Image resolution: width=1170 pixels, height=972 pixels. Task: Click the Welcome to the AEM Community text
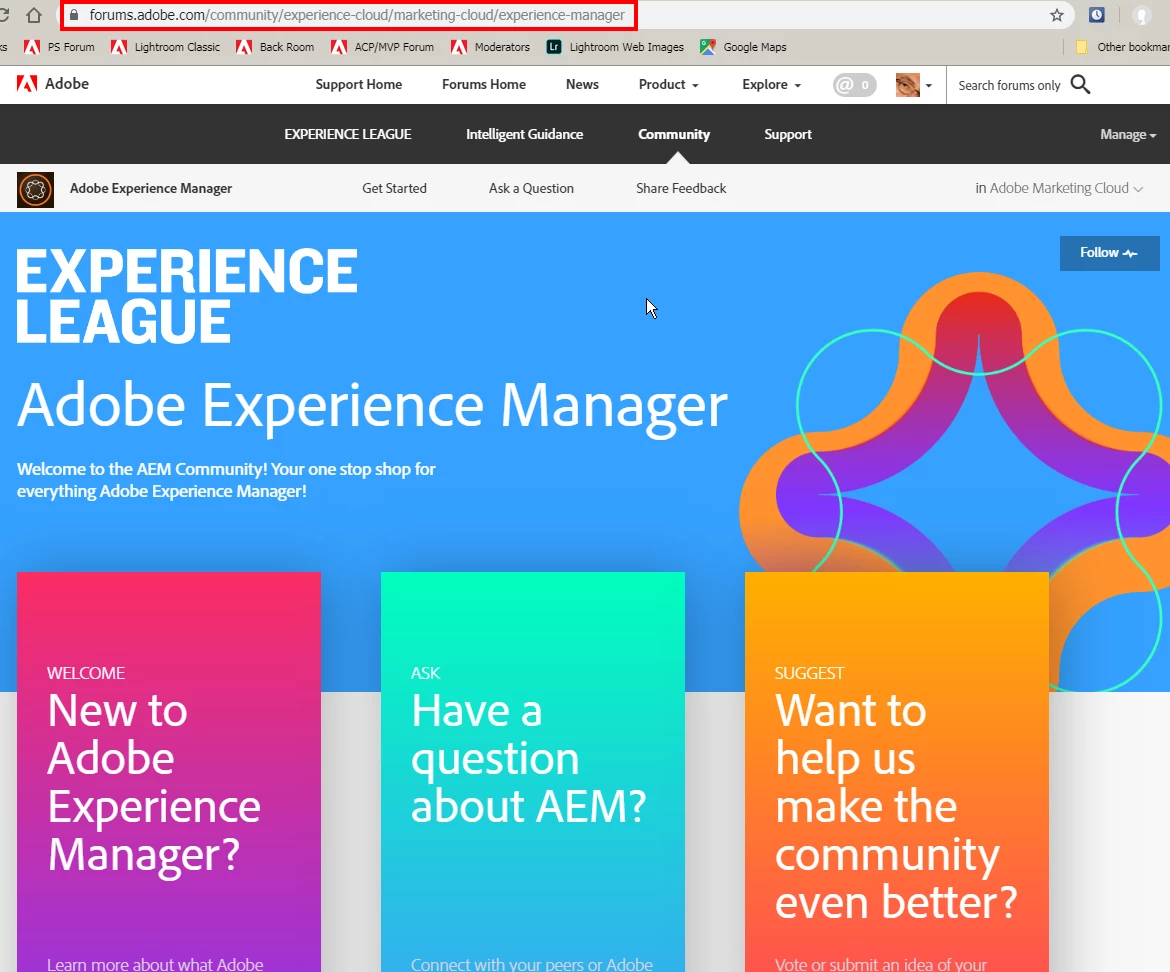226,480
